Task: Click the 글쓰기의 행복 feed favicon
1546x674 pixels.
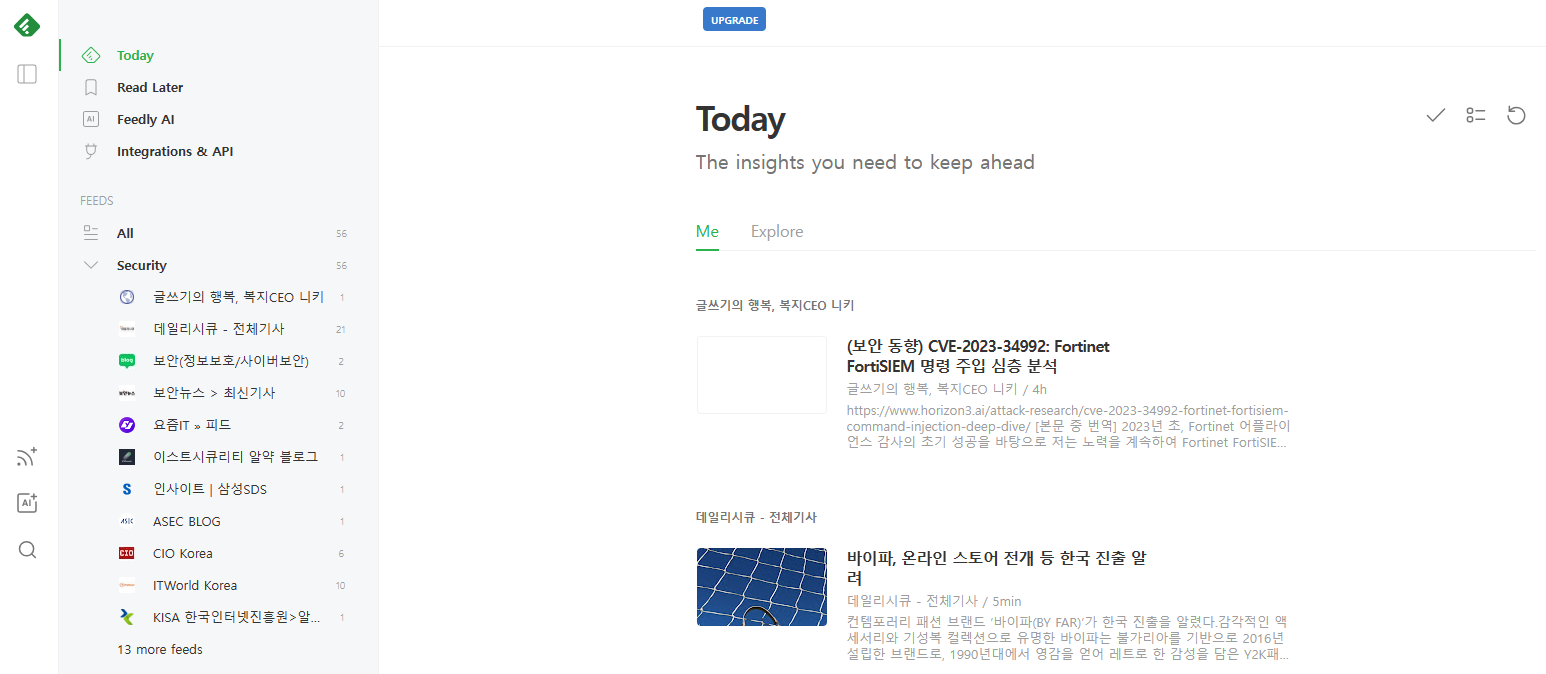Action: (127, 297)
